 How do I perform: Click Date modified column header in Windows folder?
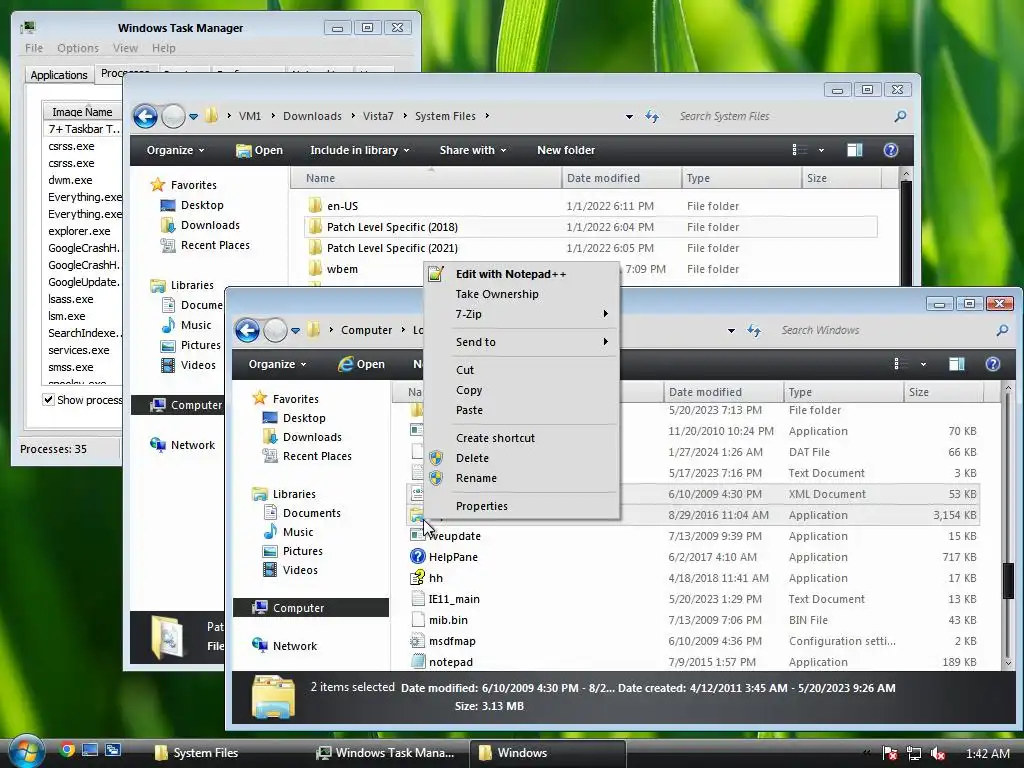(x=724, y=392)
